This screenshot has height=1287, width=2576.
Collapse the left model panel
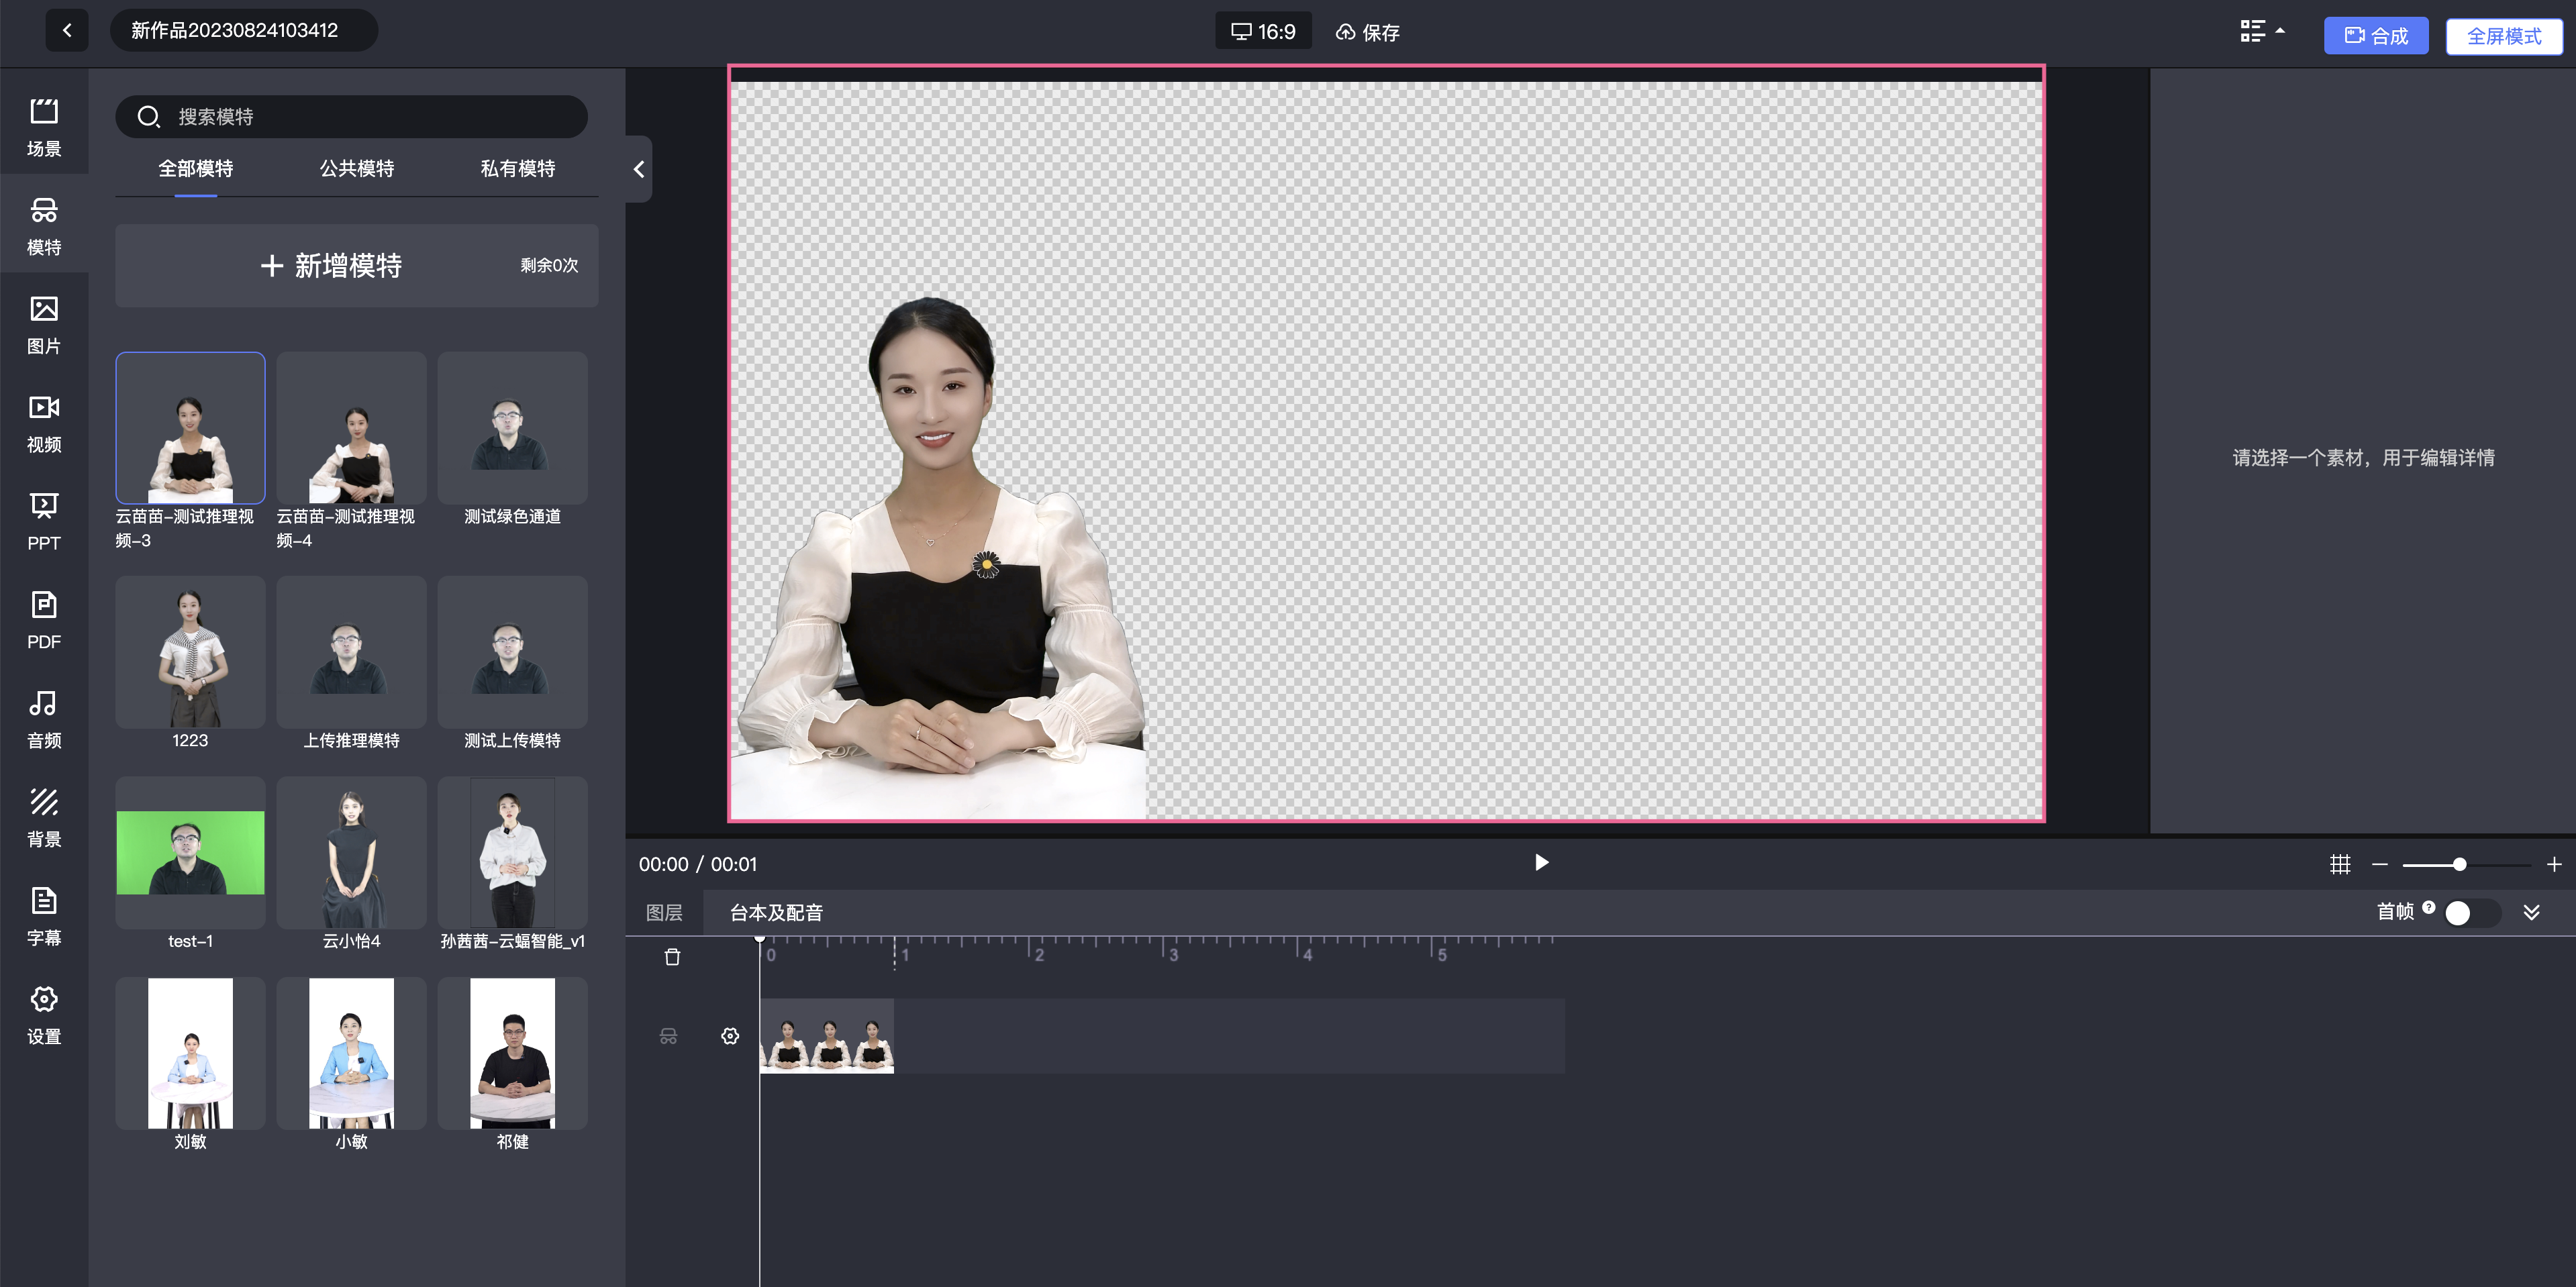[639, 169]
